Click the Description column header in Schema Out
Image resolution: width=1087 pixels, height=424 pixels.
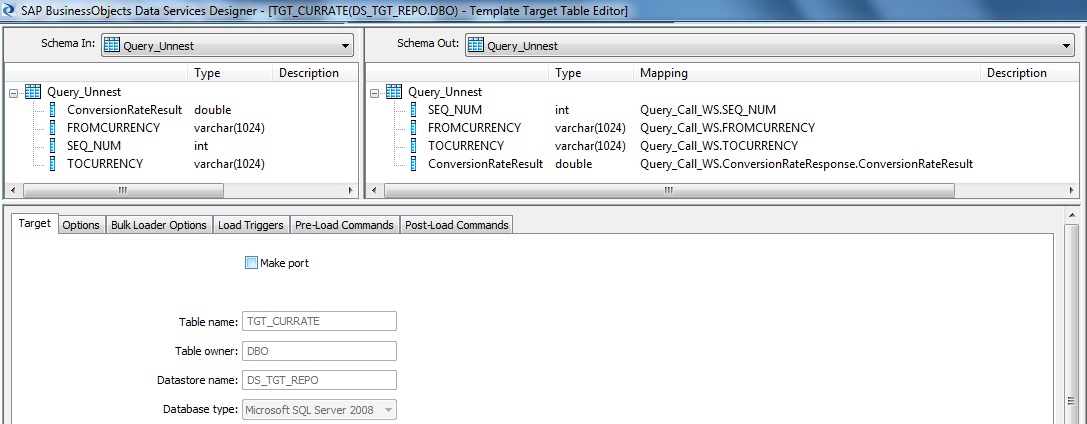(1029, 73)
